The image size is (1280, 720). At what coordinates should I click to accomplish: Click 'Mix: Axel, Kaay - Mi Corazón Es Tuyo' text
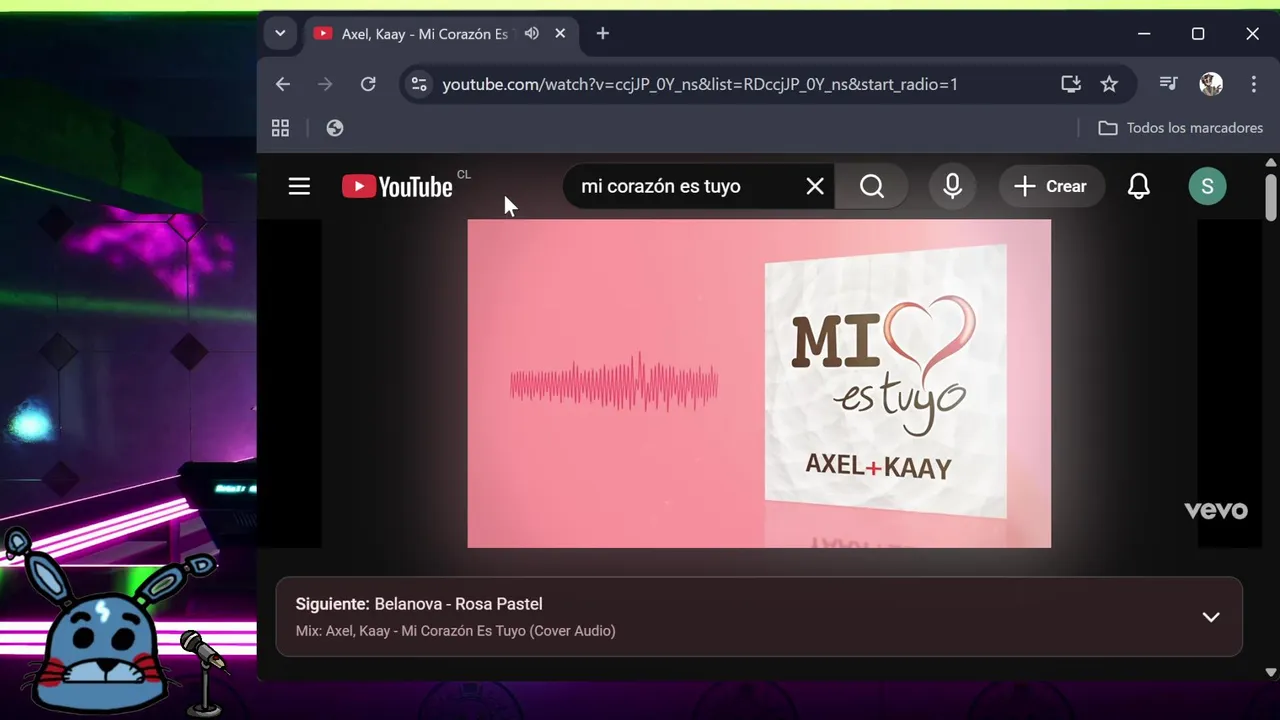pos(455,631)
